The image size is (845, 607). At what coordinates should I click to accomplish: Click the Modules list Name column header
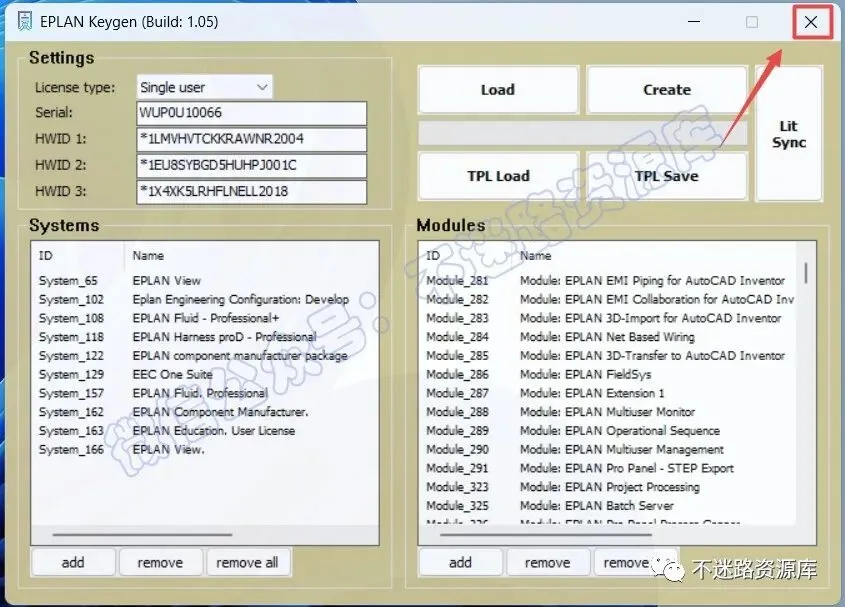(655, 256)
